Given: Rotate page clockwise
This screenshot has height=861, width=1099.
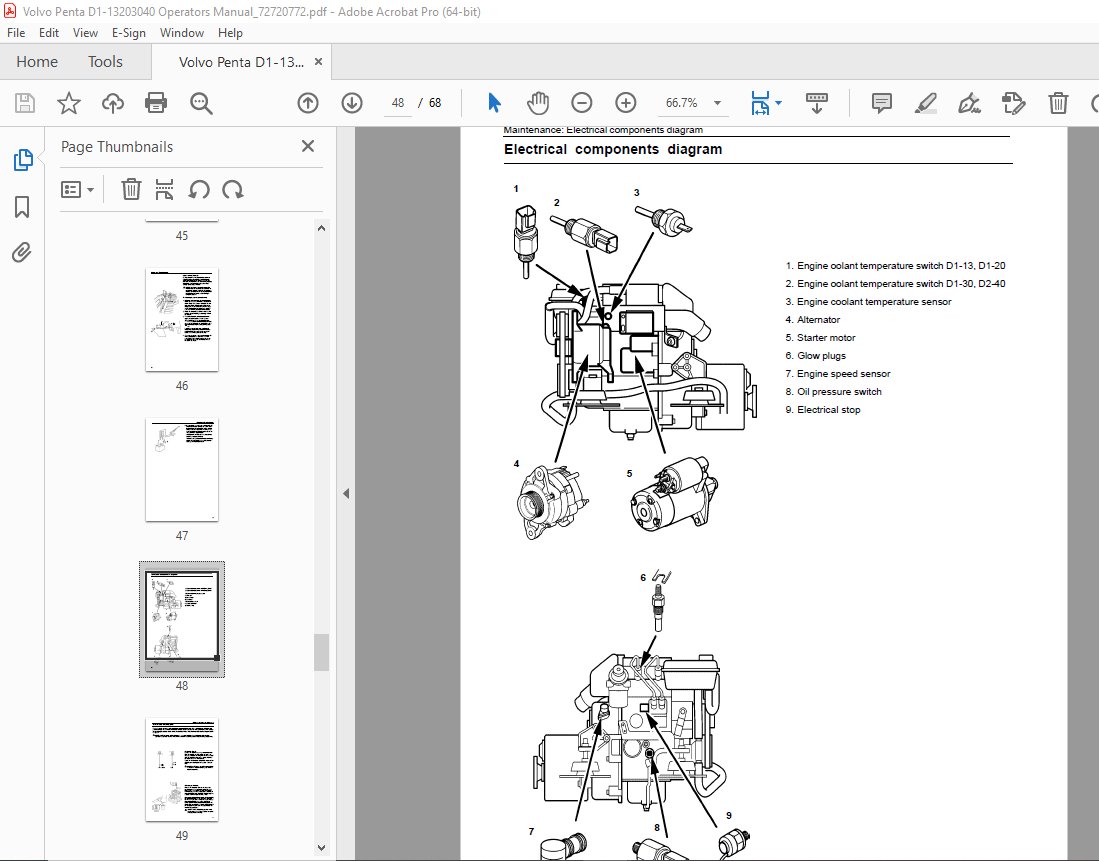Looking at the screenshot, I should click(x=233, y=189).
